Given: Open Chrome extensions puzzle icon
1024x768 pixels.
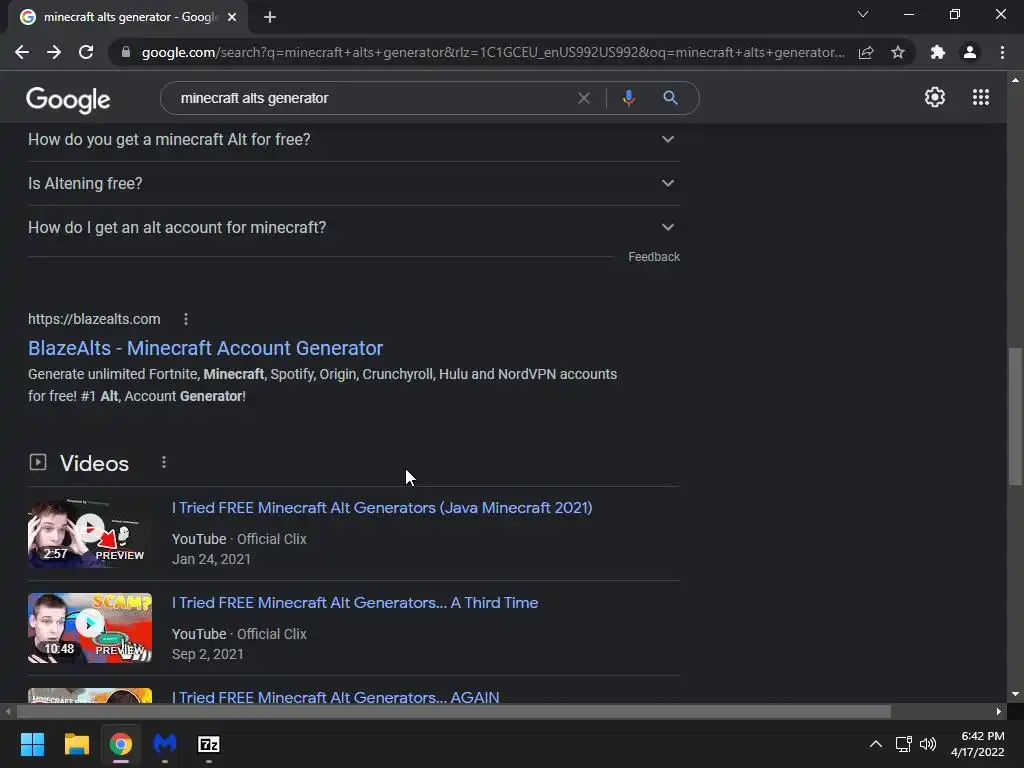Looking at the screenshot, I should coord(938,52).
